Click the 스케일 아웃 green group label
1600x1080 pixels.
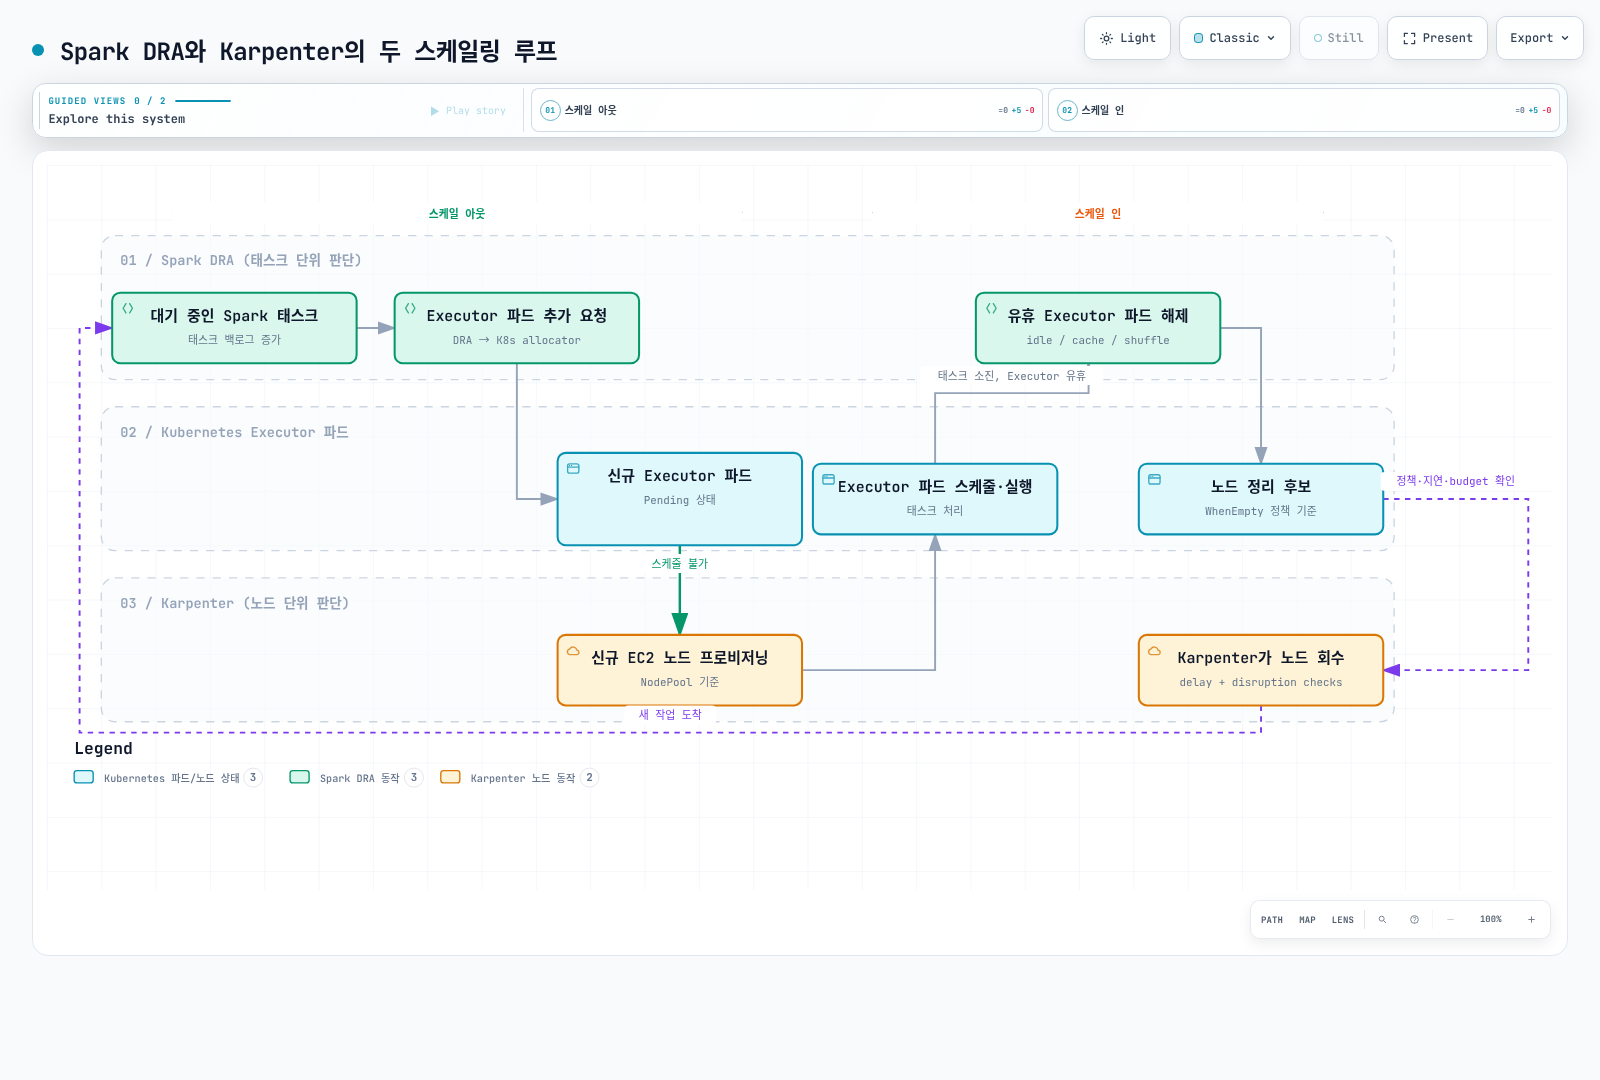click(x=457, y=214)
